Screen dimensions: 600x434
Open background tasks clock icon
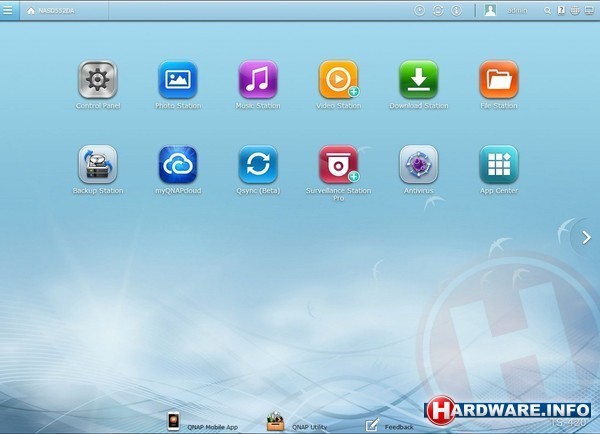(x=419, y=11)
